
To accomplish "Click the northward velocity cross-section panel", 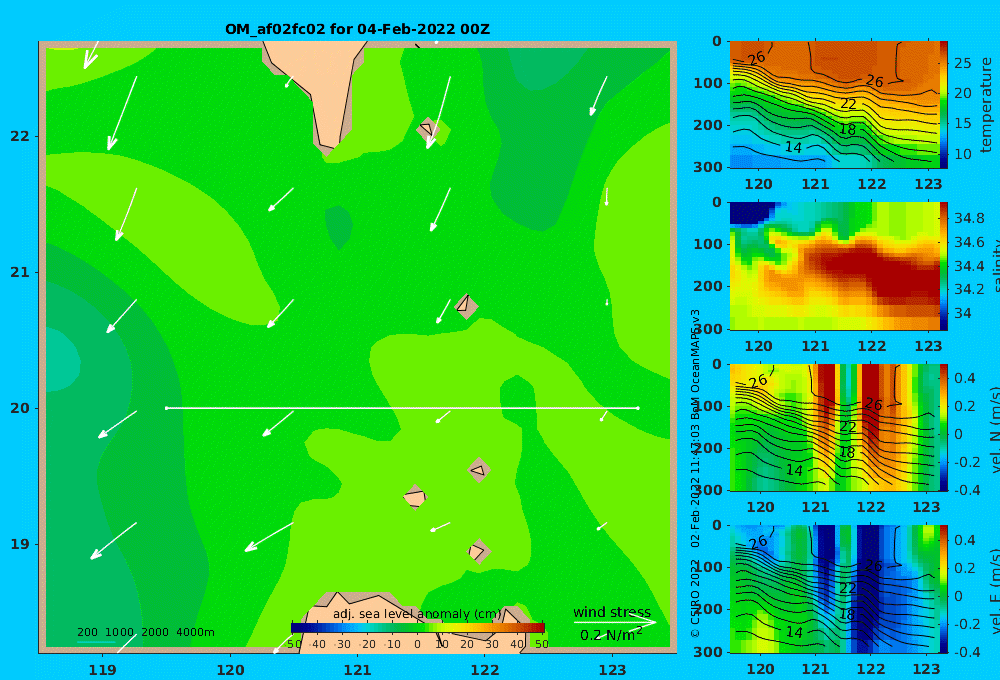I will 834,427.
